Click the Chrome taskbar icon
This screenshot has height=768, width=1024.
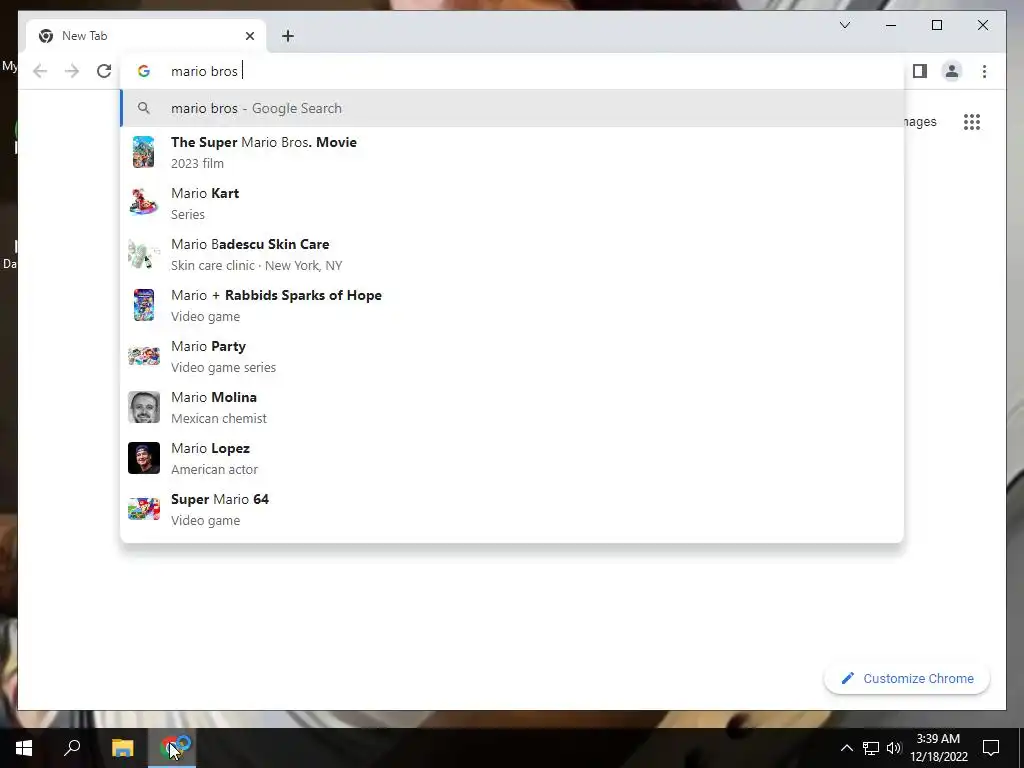coord(172,748)
